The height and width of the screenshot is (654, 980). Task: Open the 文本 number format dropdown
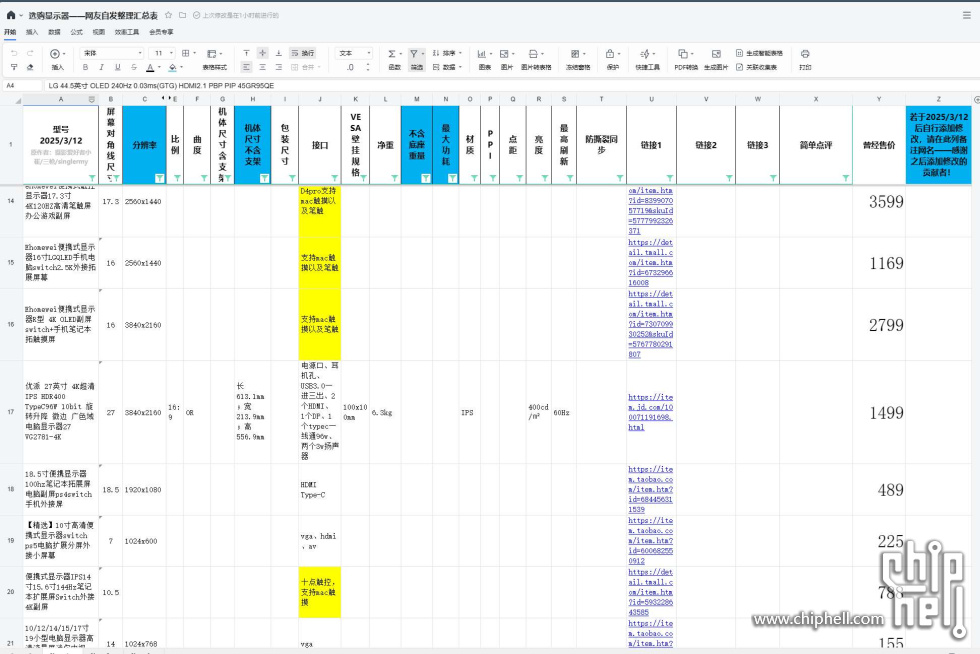click(354, 54)
